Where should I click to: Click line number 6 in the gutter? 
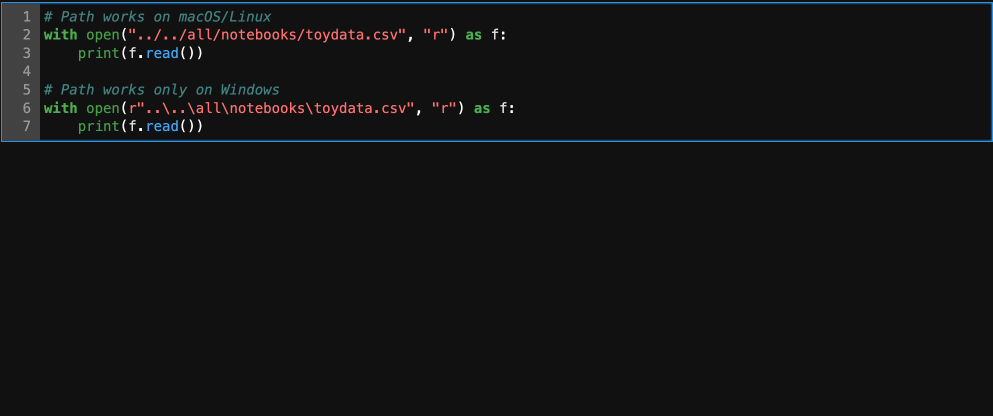[x=27, y=108]
